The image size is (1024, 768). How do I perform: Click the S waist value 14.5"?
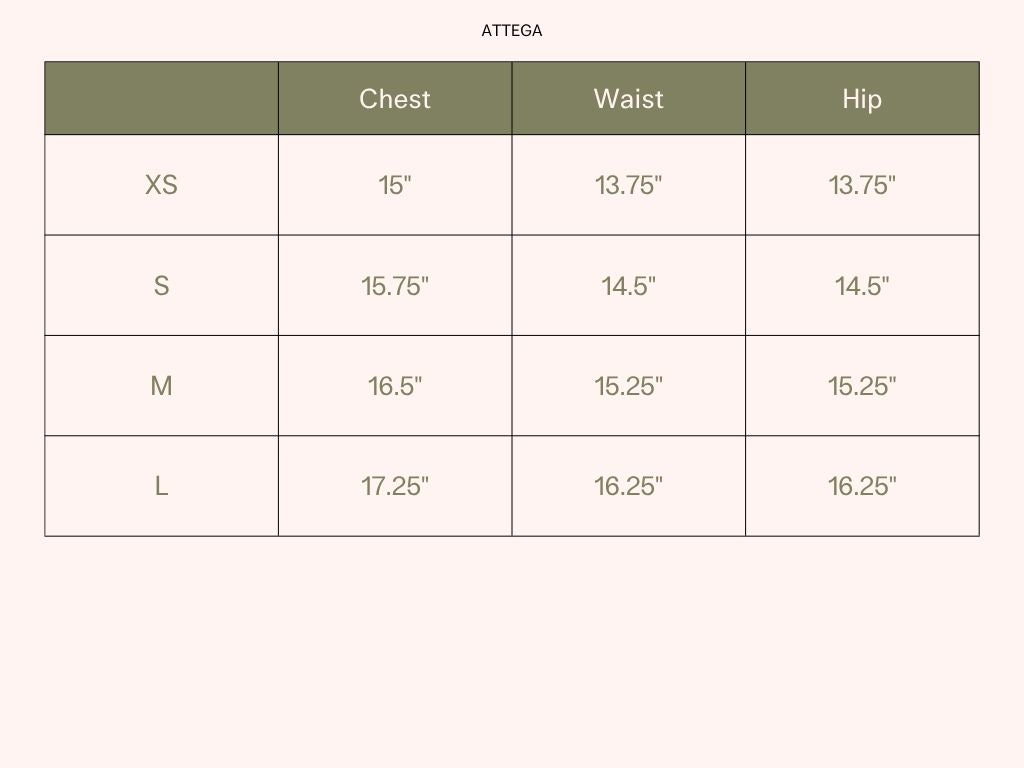628,286
